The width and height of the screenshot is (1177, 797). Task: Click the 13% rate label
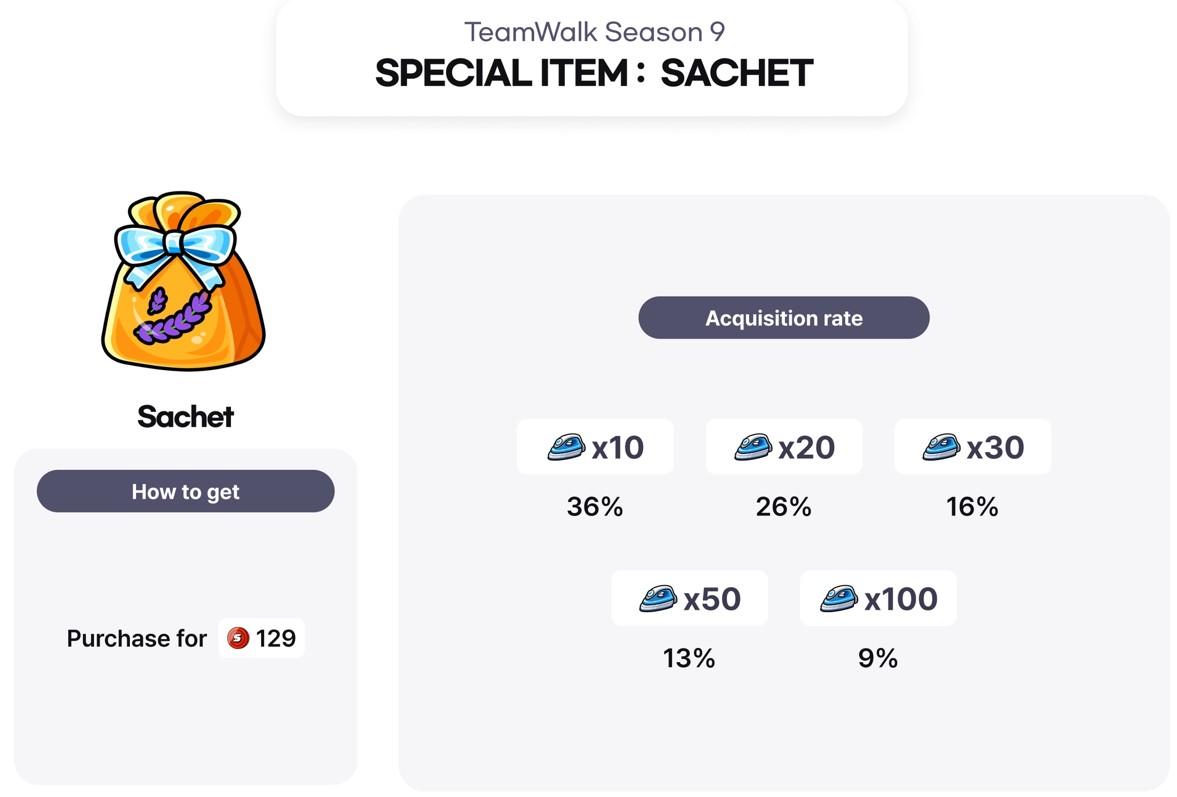(x=689, y=658)
